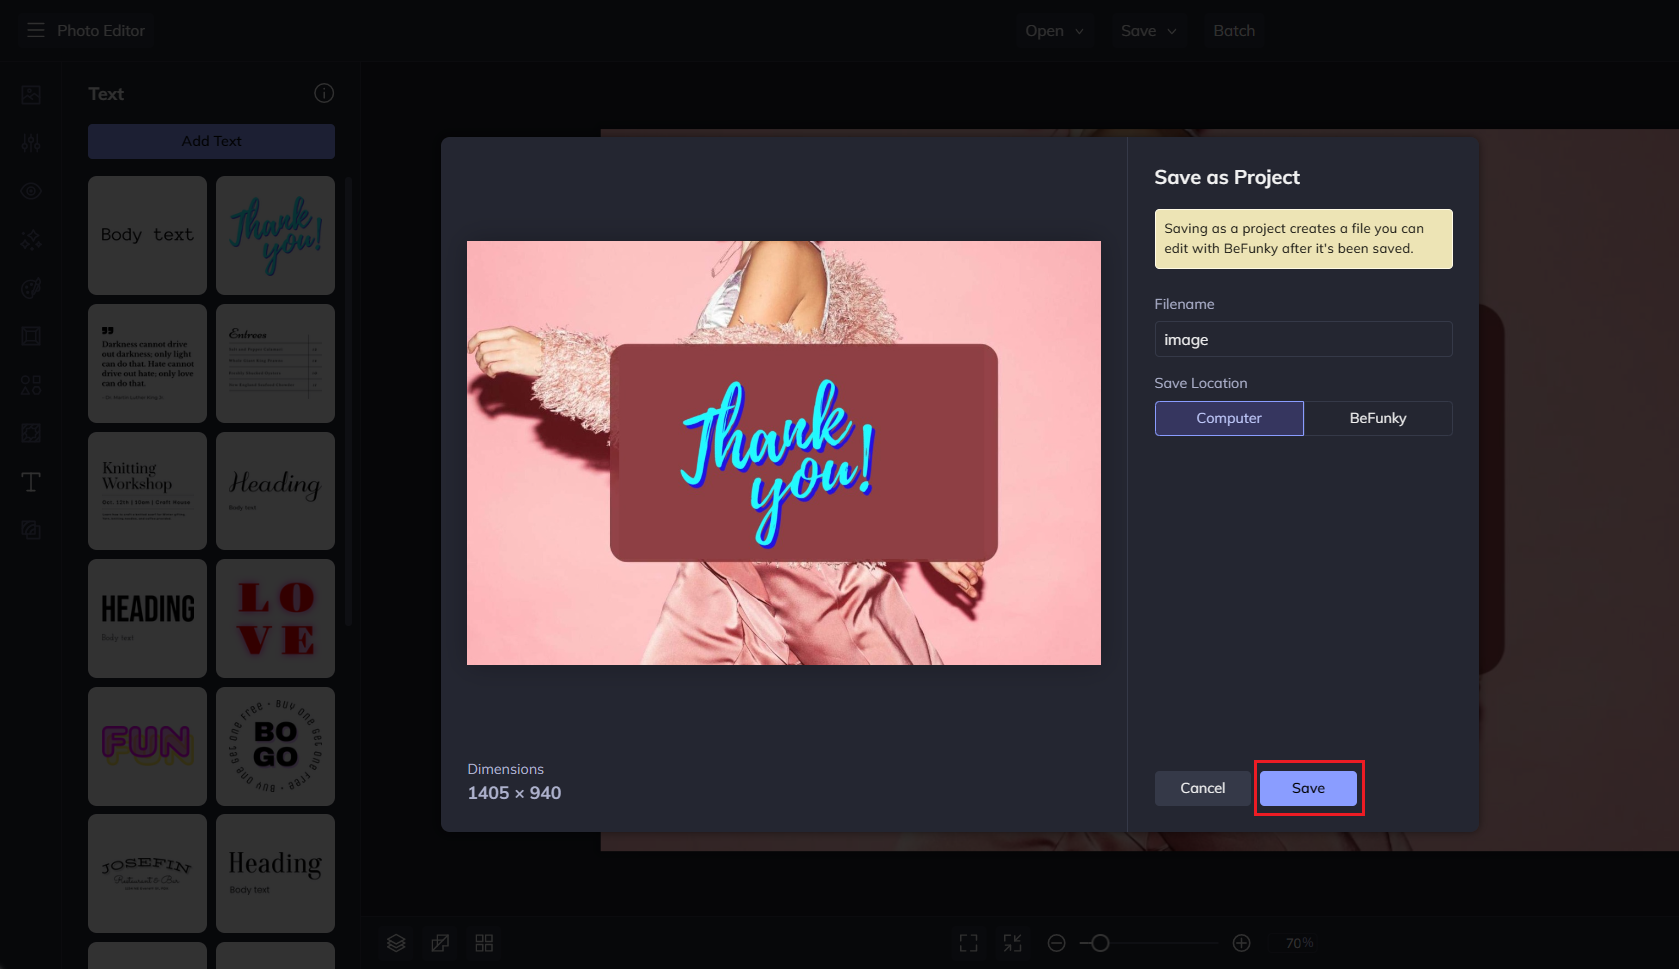The width and height of the screenshot is (1679, 969).
Task: Open the Effects sparkle sidebar tool
Action: coord(31,240)
